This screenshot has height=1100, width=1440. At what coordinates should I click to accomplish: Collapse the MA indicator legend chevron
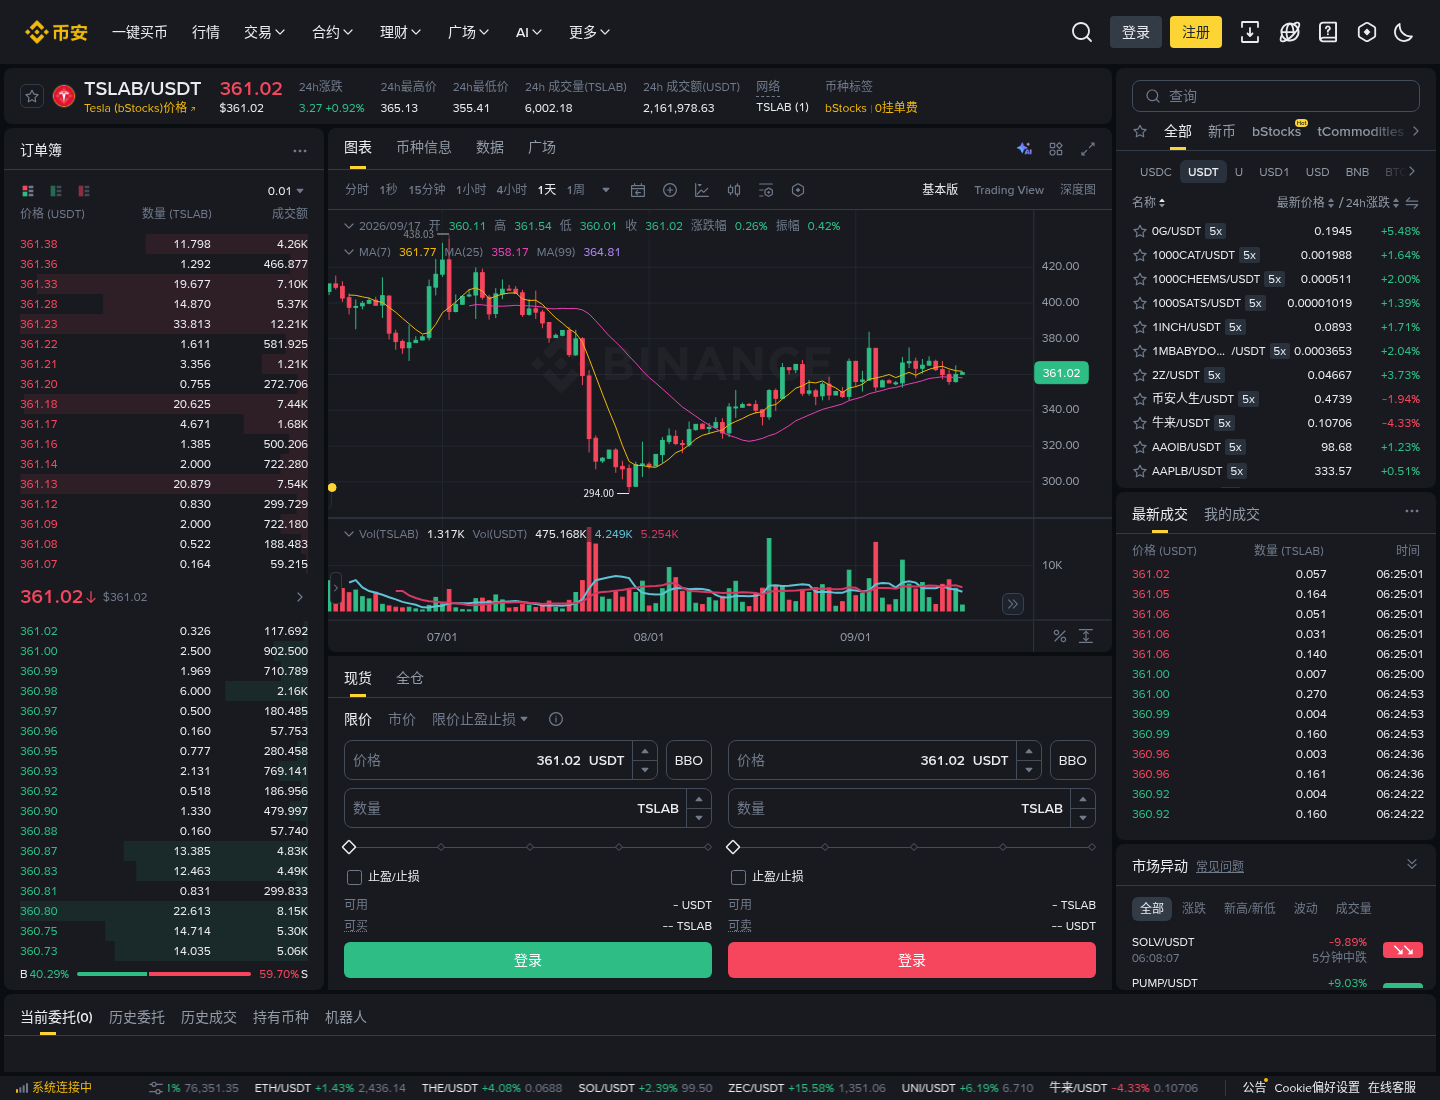pyautogui.click(x=349, y=252)
